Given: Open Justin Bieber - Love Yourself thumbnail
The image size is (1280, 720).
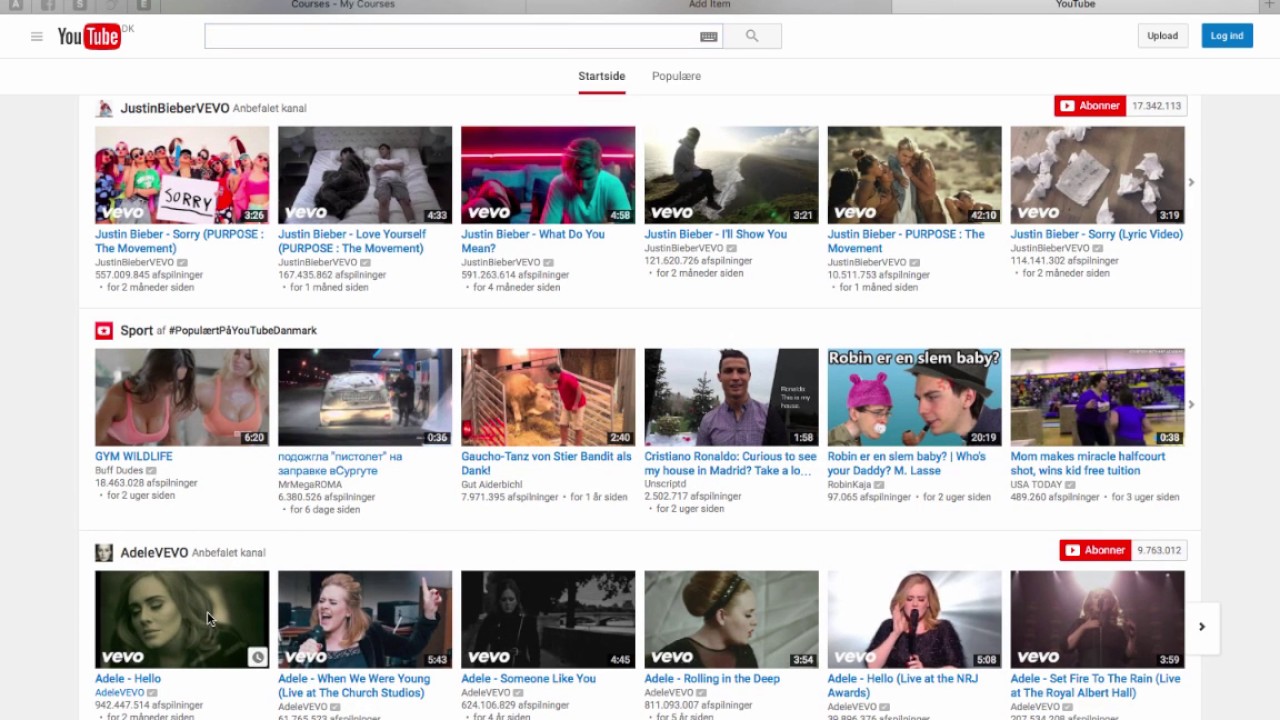Looking at the screenshot, I should pos(365,175).
